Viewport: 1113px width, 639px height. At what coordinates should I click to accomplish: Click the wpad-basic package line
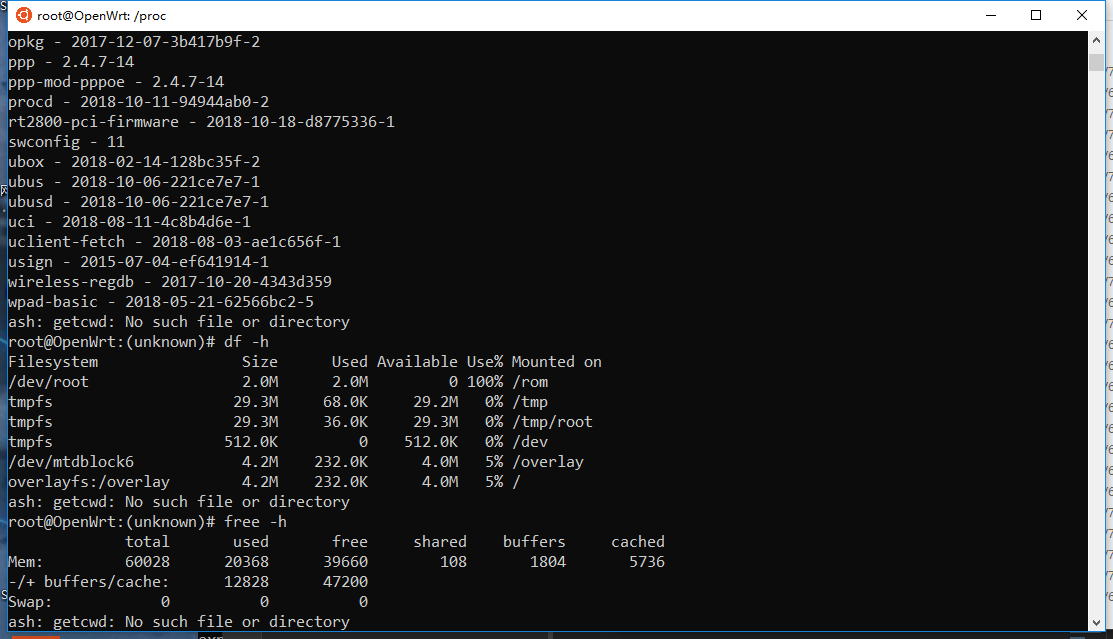pyautogui.click(x=161, y=302)
